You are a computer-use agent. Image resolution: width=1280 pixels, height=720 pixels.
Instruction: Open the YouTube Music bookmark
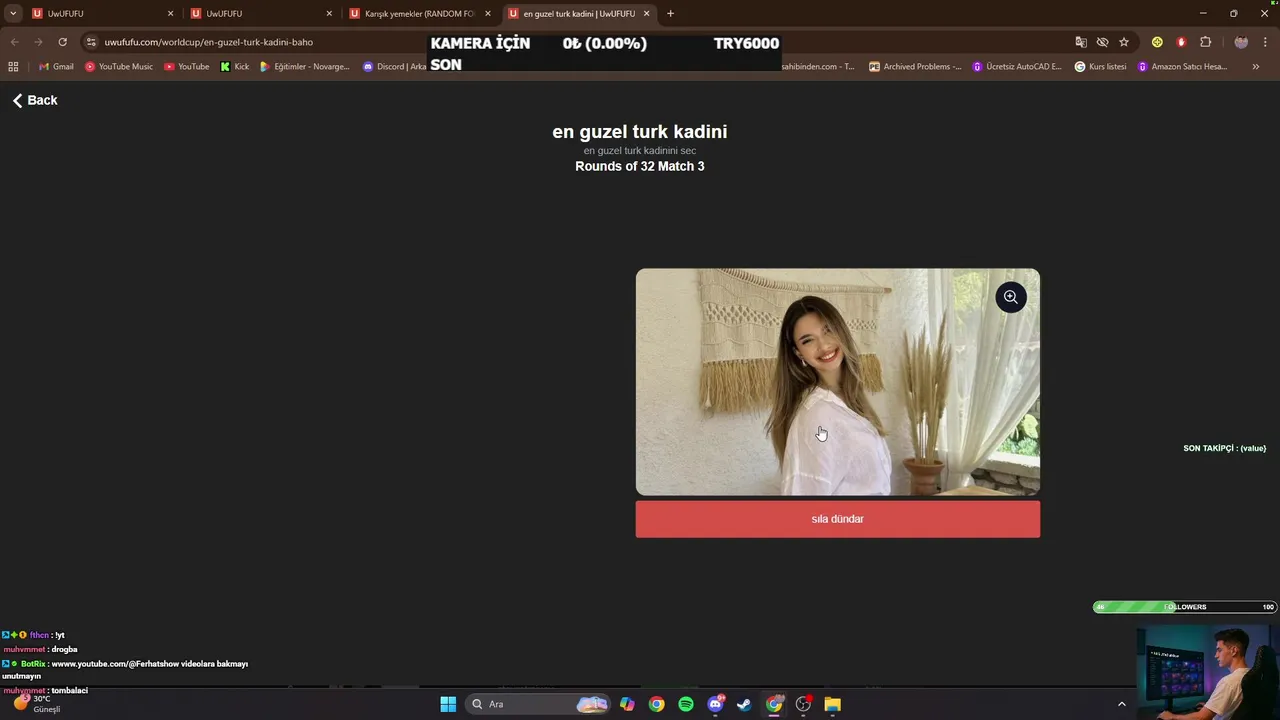[x=119, y=67]
